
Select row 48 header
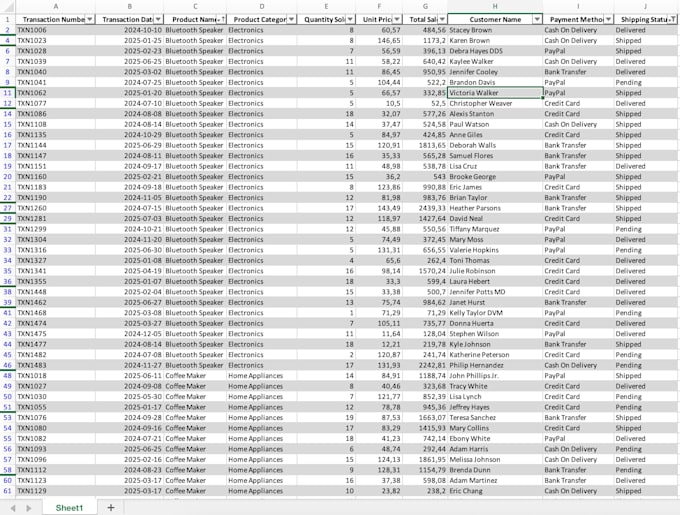(7, 376)
